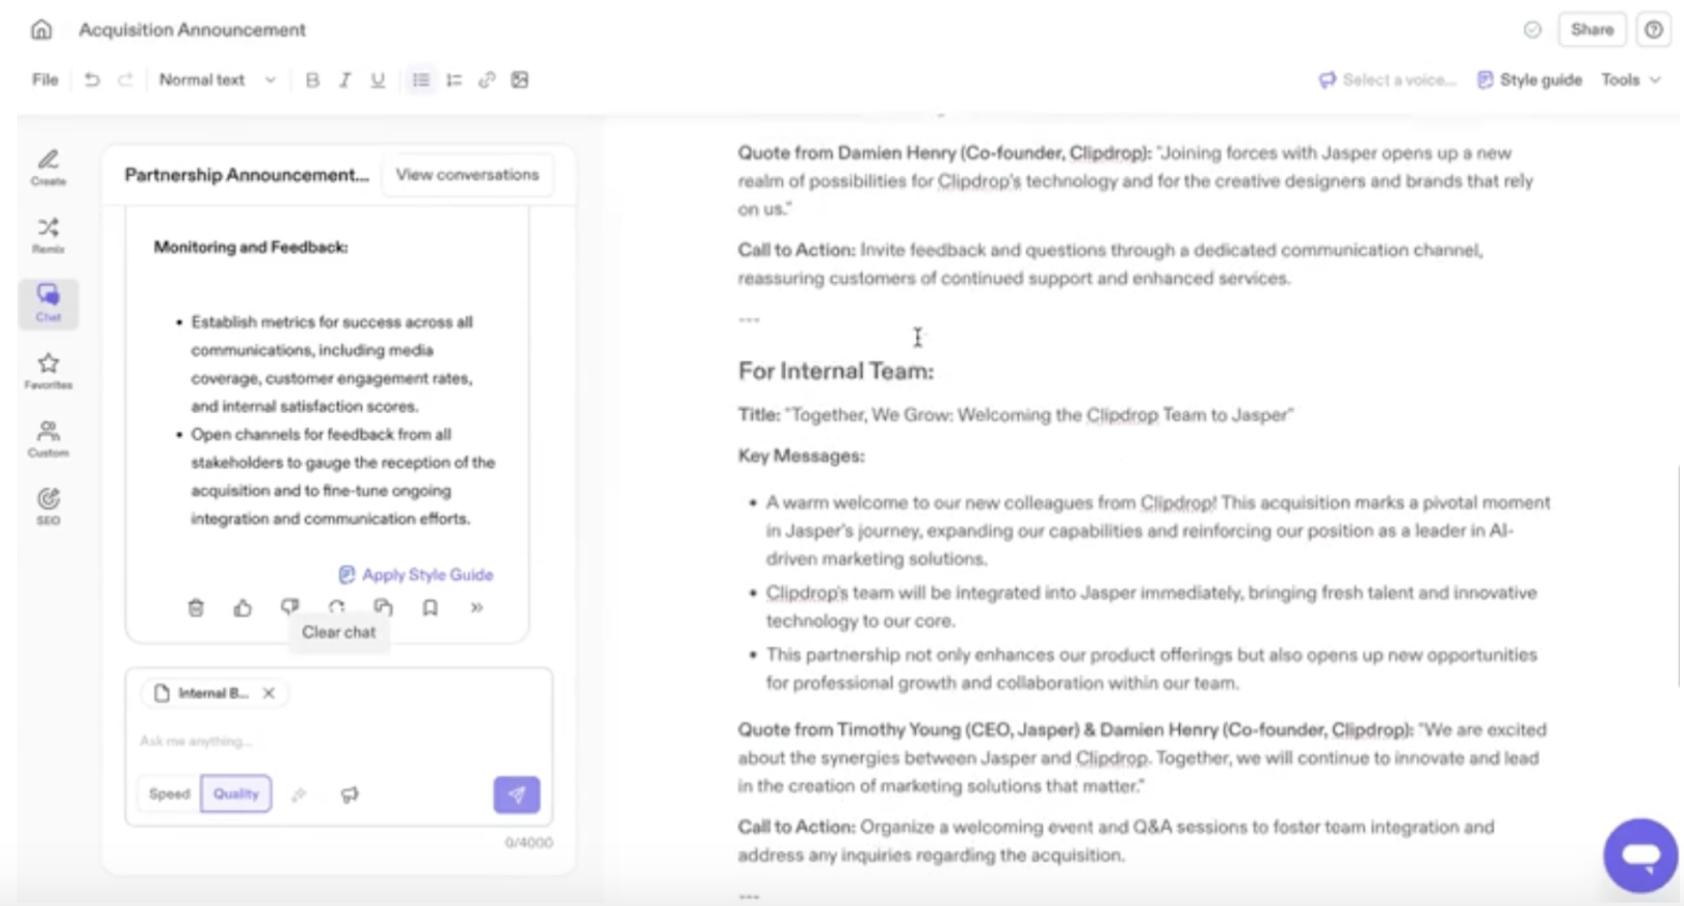Click the magic wand enhance prompt icon
The image size is (1684, 906).
coord(299,795)
